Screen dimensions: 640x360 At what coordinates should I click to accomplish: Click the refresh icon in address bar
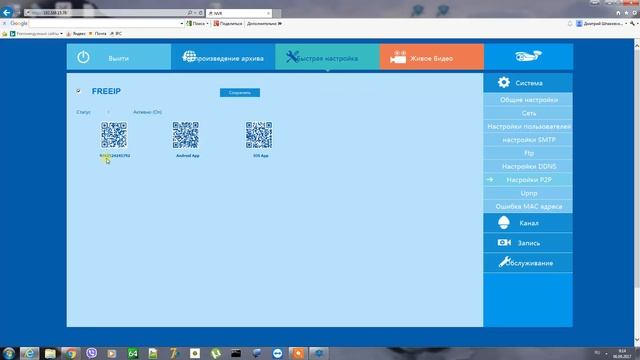point(200,13)
